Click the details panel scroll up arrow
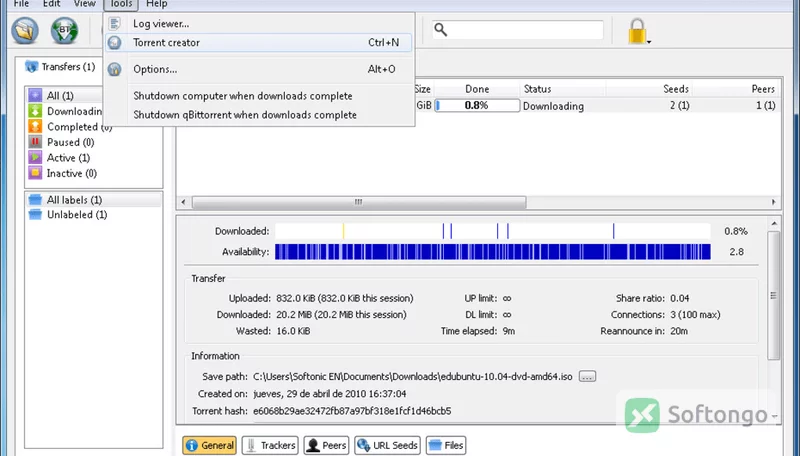Image resolution: width=800 pixels, height=456 pixels. (773, 224)
